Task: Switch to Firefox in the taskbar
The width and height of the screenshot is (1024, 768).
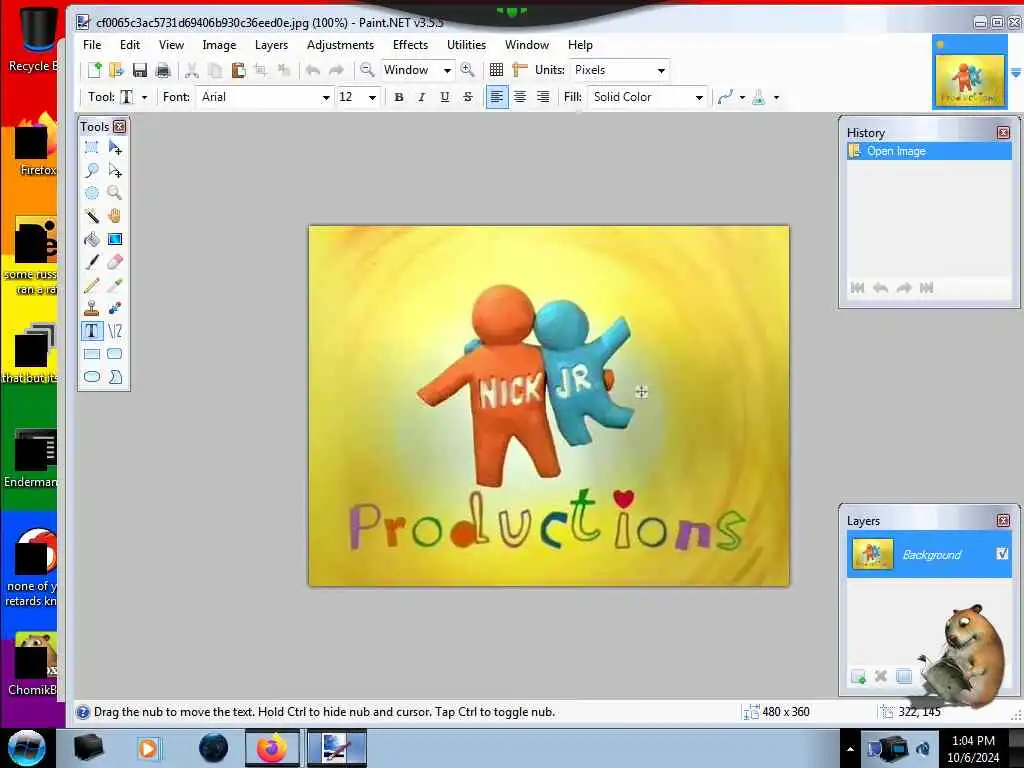Action: 272,748
